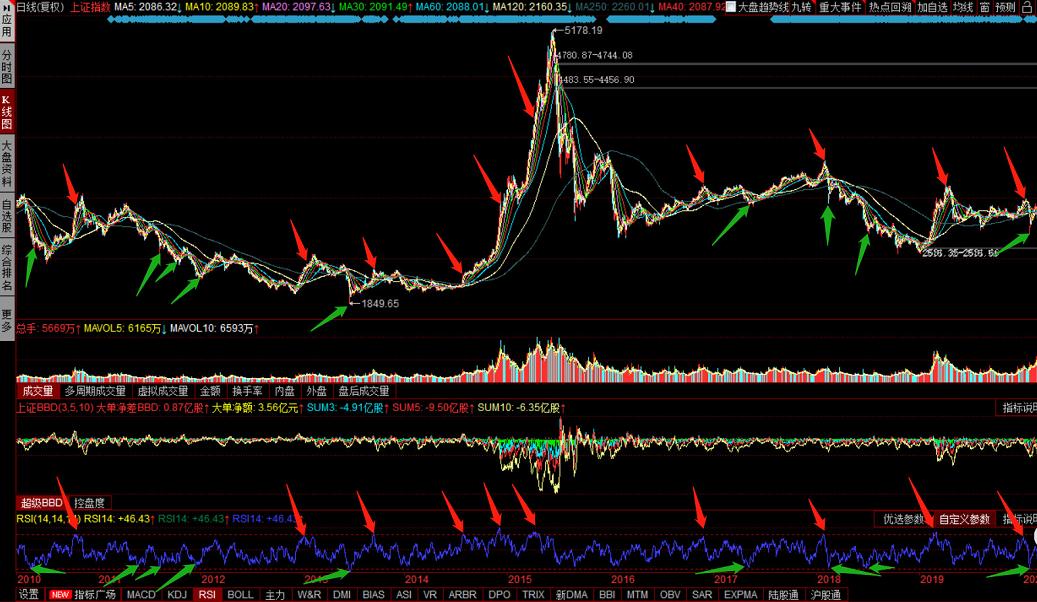Select the BBI indicator tab
The height and width of the screenshot is (602, 1037).
pyautogui.click(x=607, y=595)
